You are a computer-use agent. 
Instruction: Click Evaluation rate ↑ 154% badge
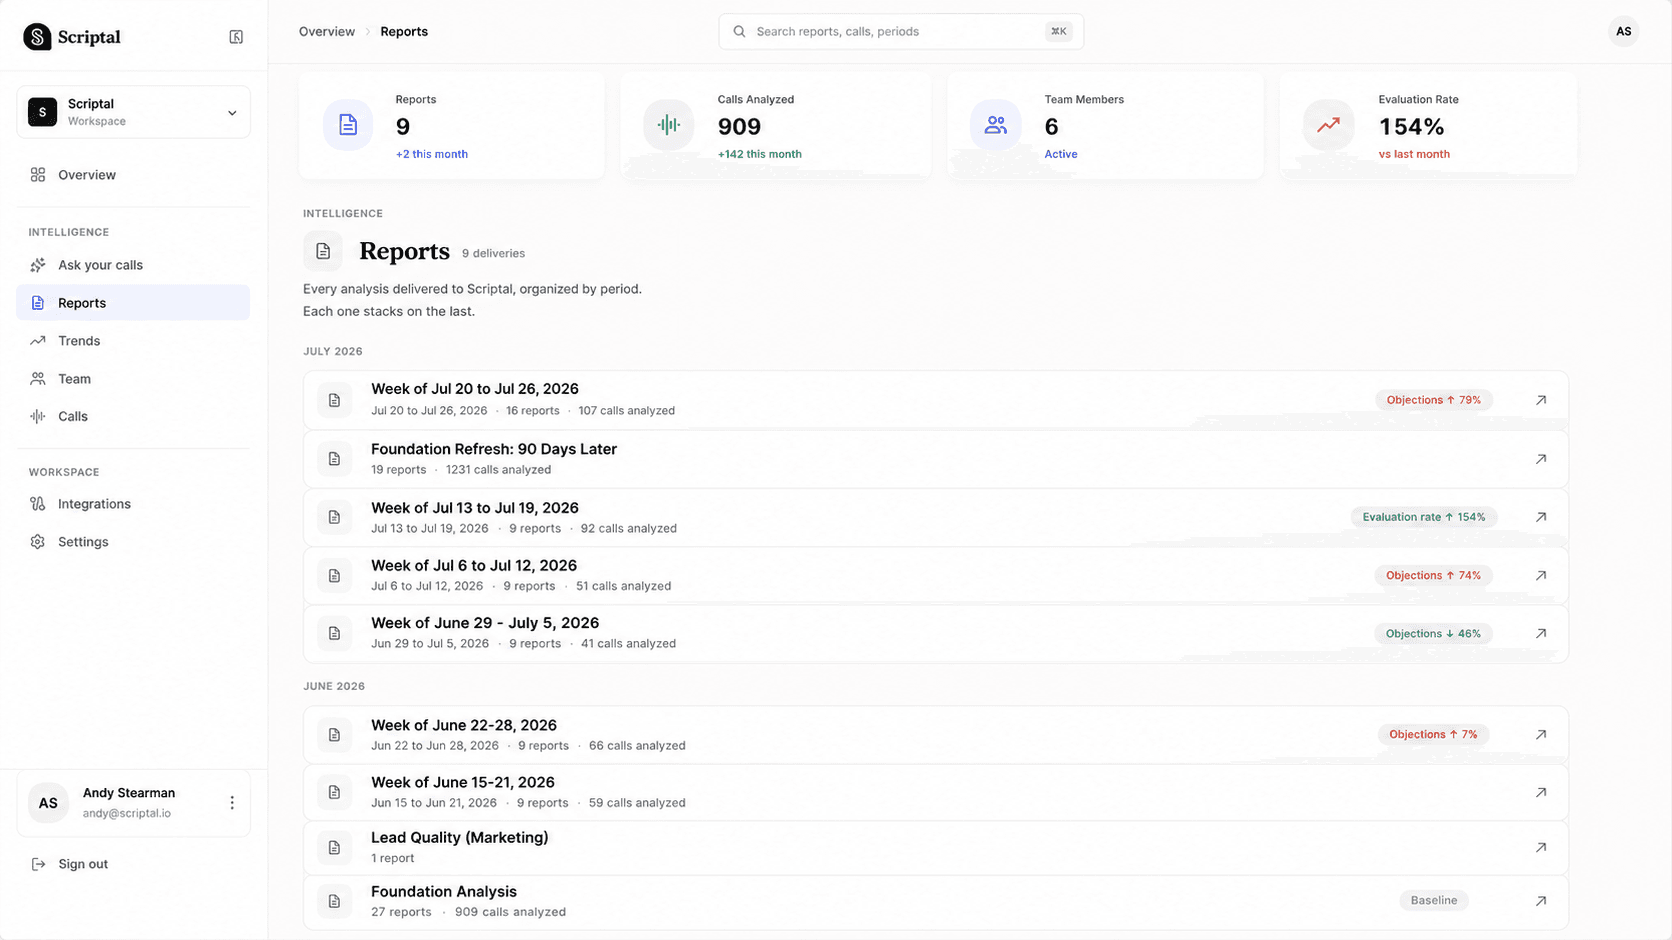click(x=1424, y=517)
